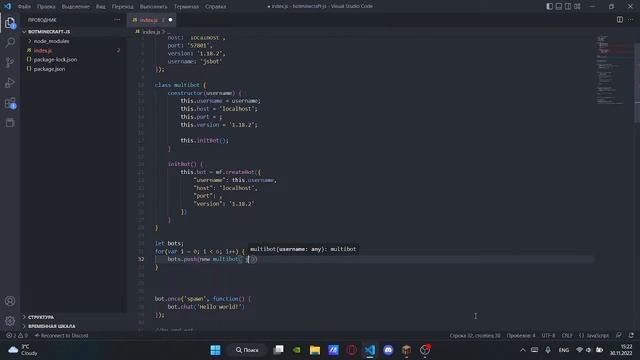Click the line and column indicator

tap(475, 336)
